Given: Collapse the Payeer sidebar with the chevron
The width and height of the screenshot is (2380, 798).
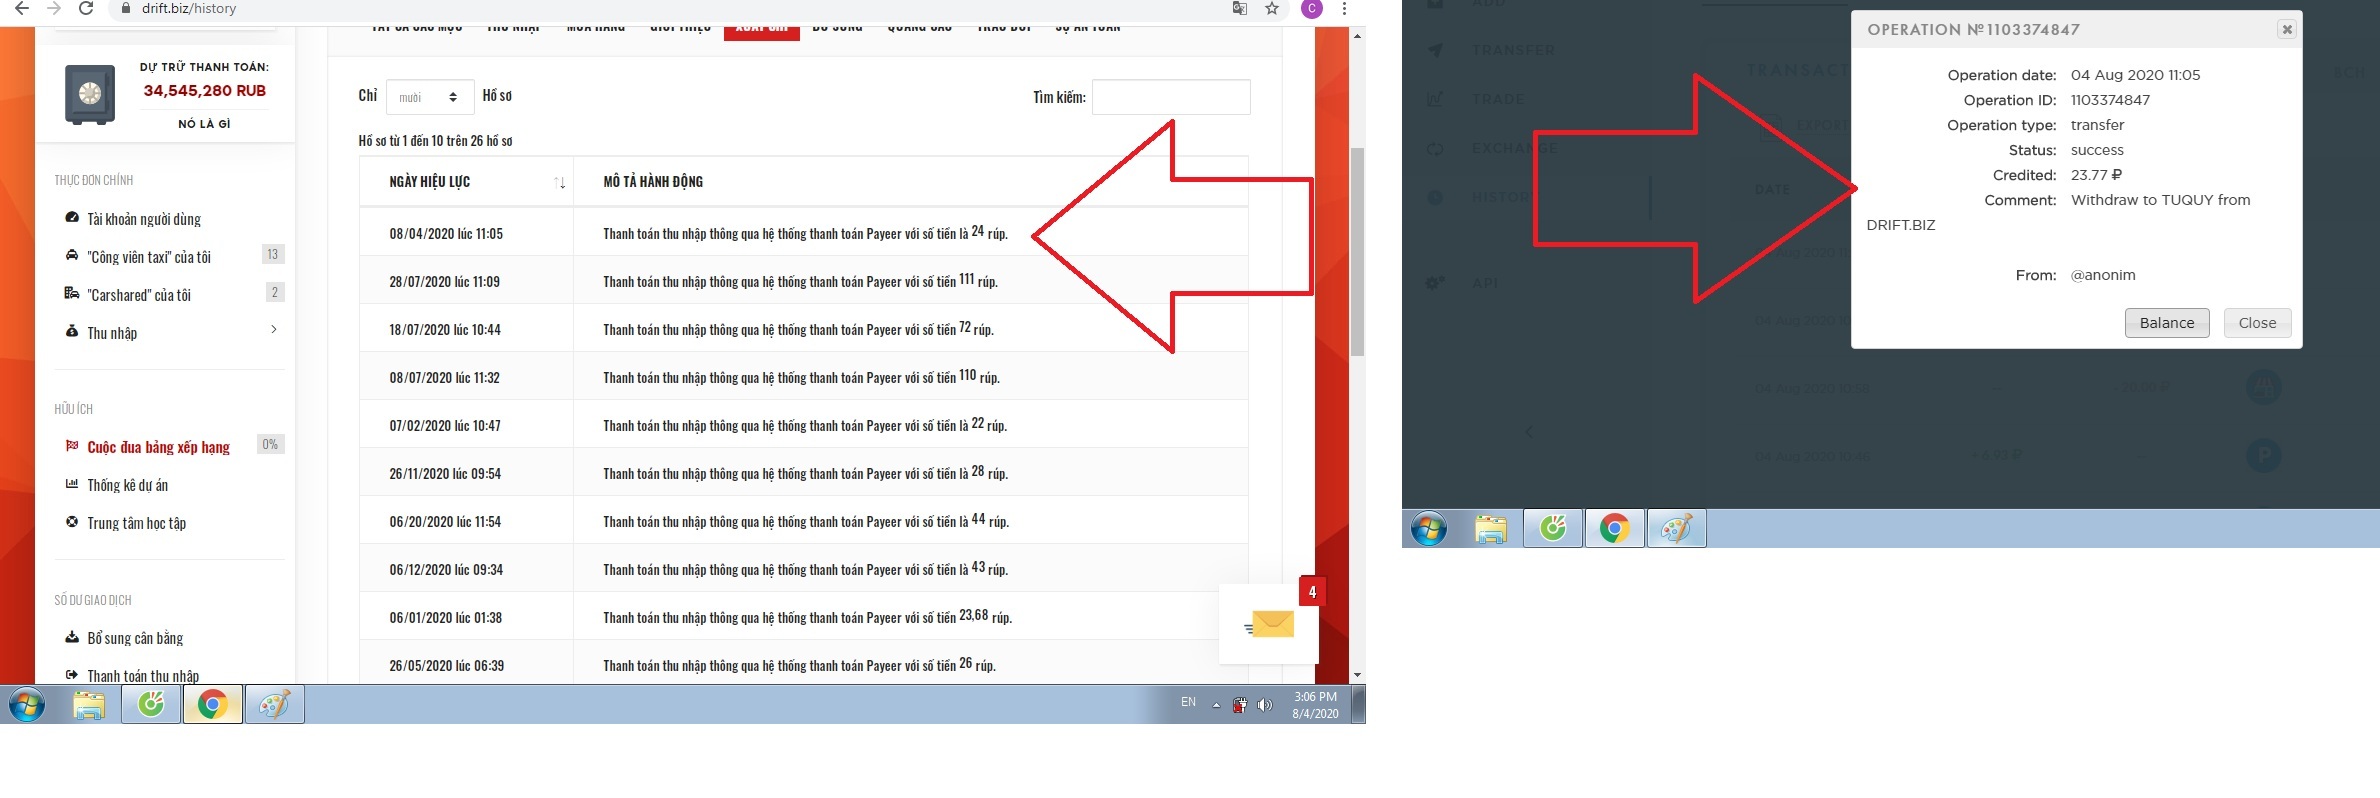Looking at the screenshot, I should click(1529, 432).
